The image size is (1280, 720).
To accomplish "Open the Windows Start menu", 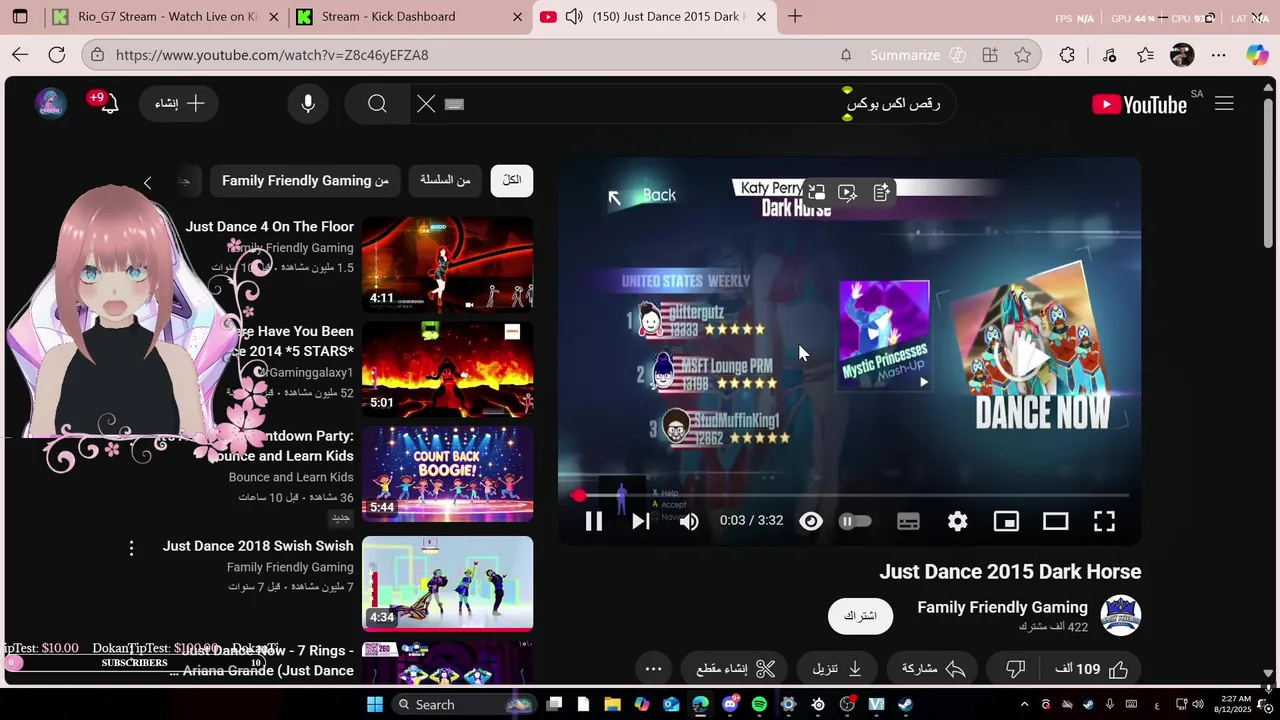I will click(x=375, y=705).
